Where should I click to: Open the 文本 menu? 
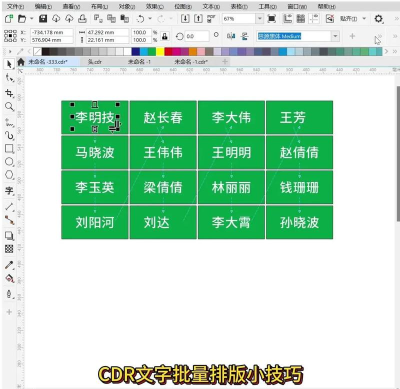tap(211, 6)
